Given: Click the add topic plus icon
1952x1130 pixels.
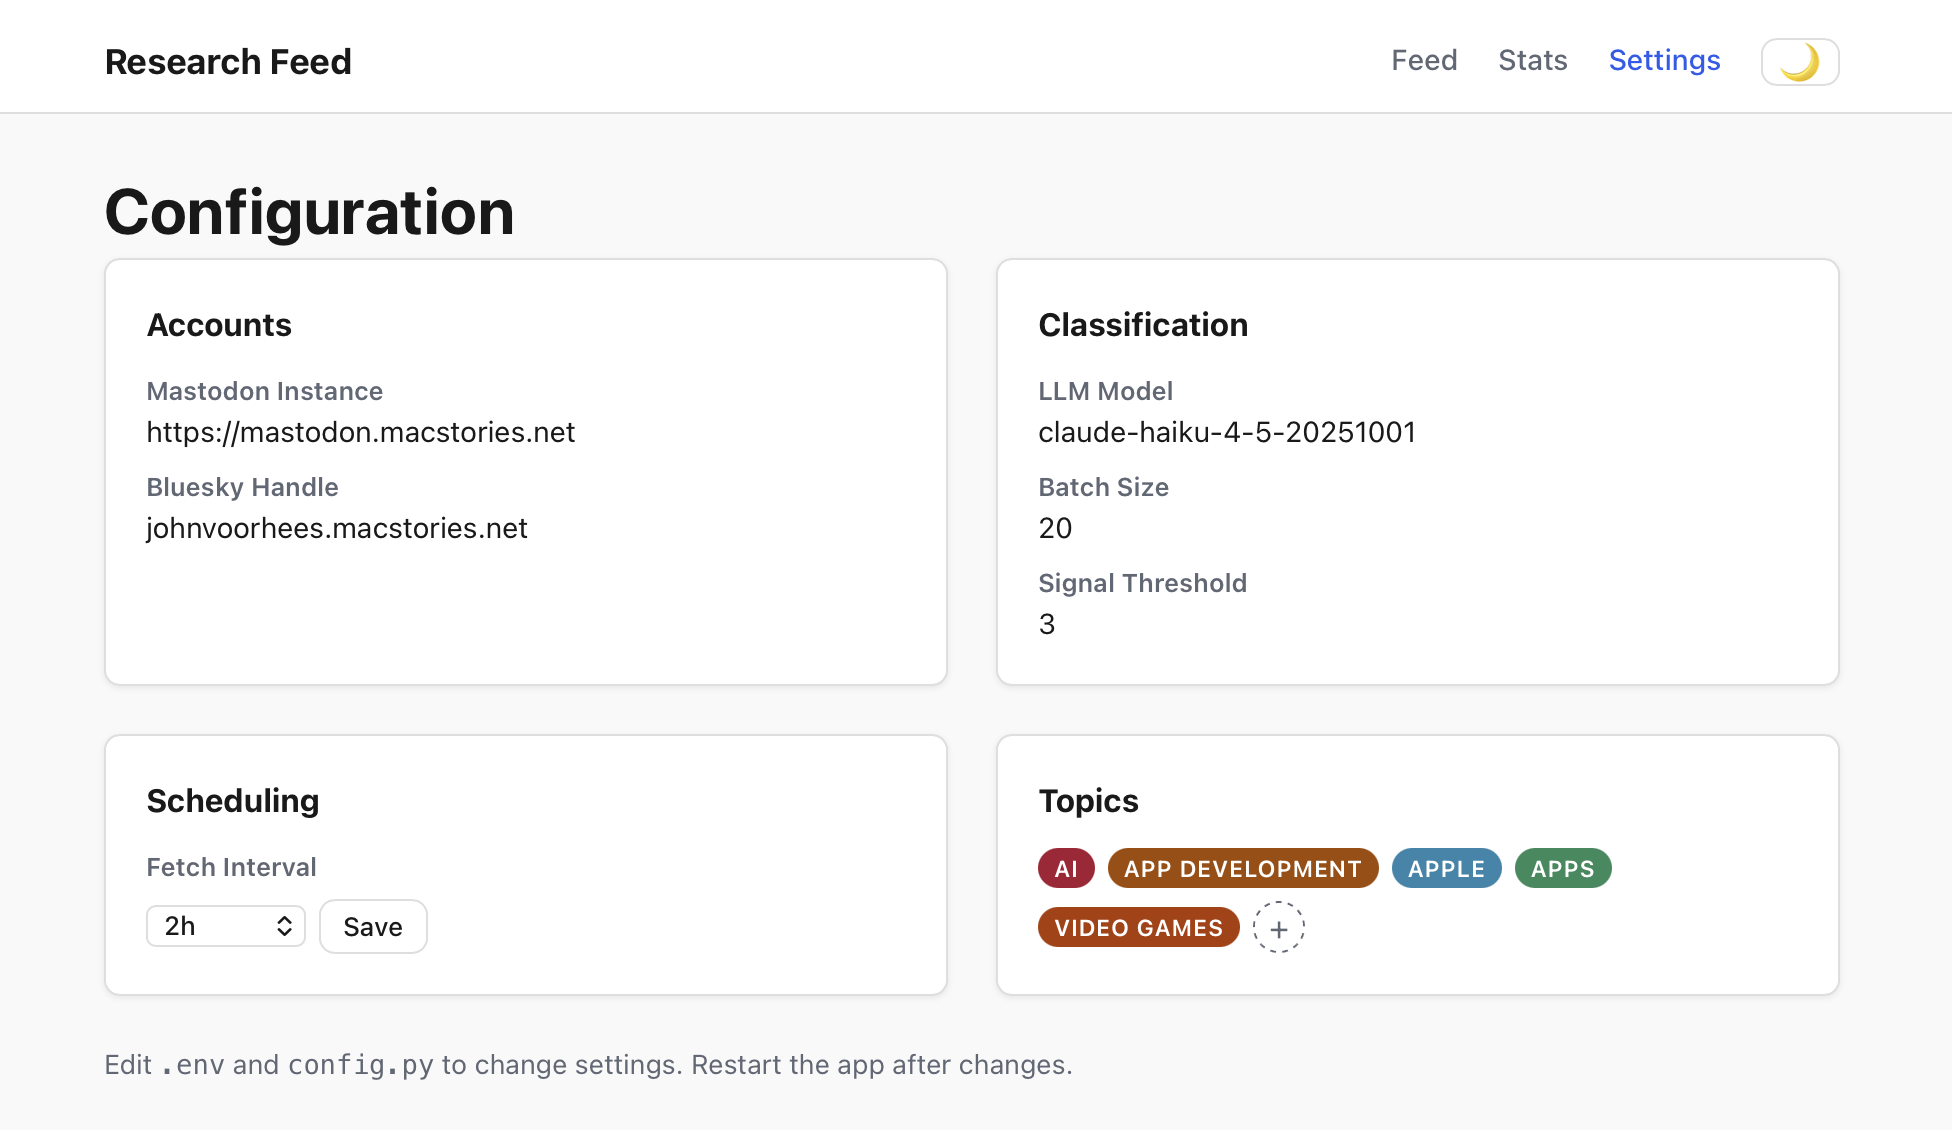Looking at the screenshot, I should click(1278, 928).
